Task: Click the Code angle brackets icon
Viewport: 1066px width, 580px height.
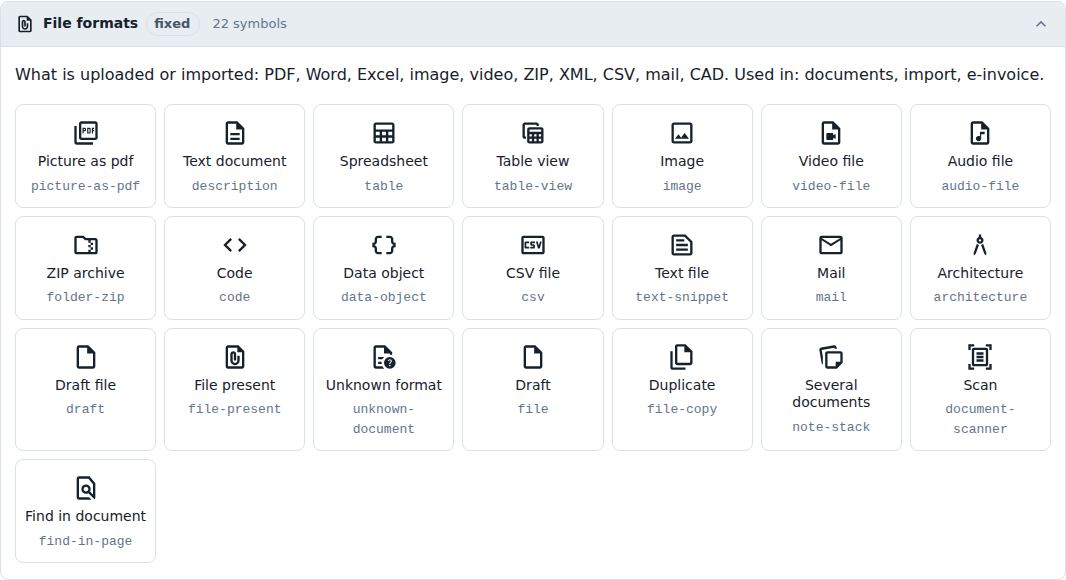Action: coord(235,245)
